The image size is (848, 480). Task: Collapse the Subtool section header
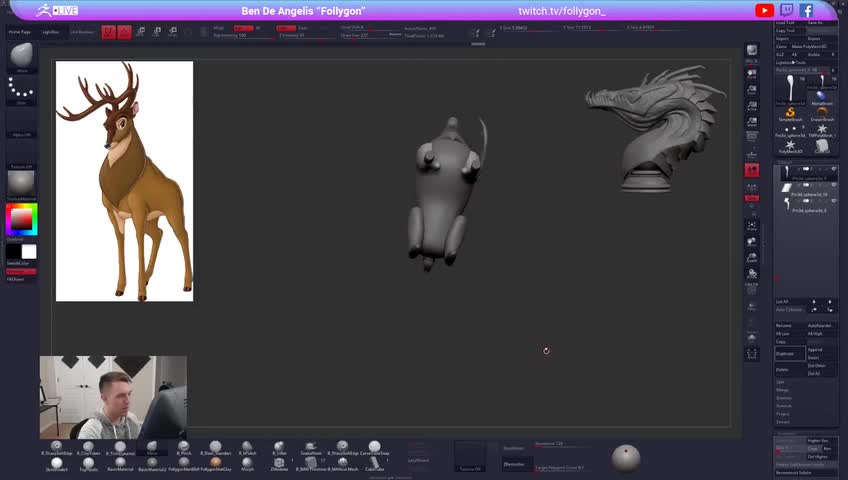(785, 162)
